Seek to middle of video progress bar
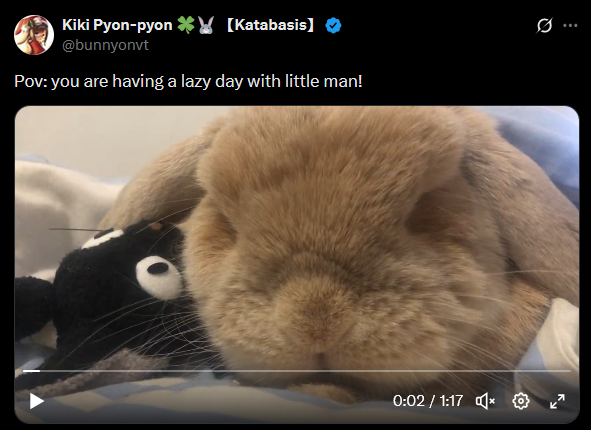The image size is (591, 430). [297, 371]
